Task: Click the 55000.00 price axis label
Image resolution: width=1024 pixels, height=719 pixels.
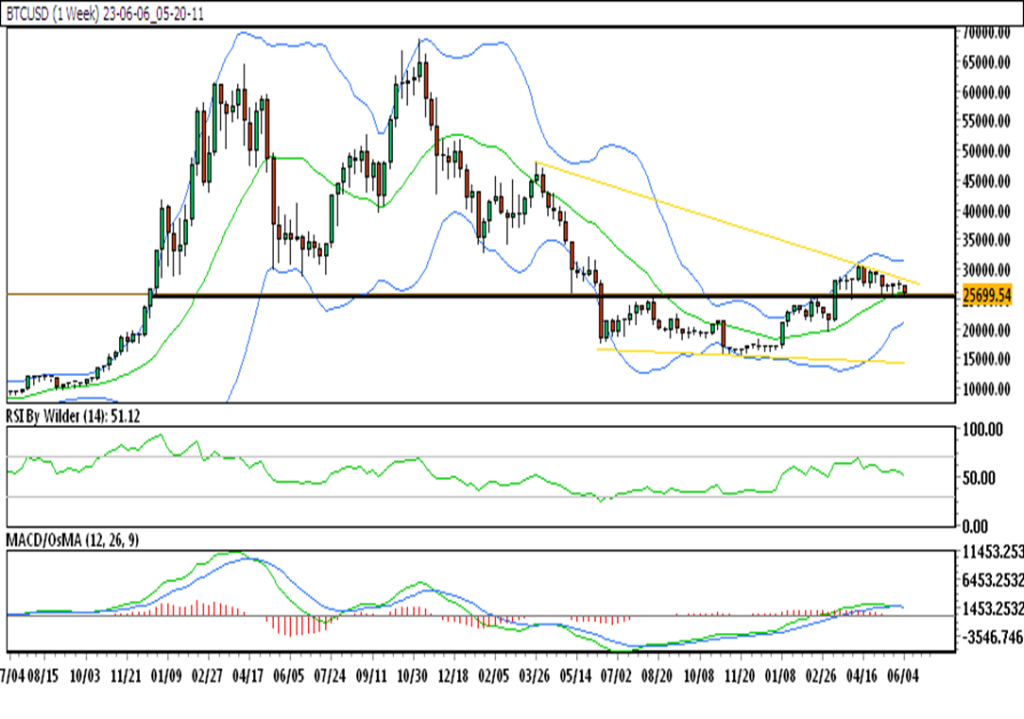Action: point(986,121)
